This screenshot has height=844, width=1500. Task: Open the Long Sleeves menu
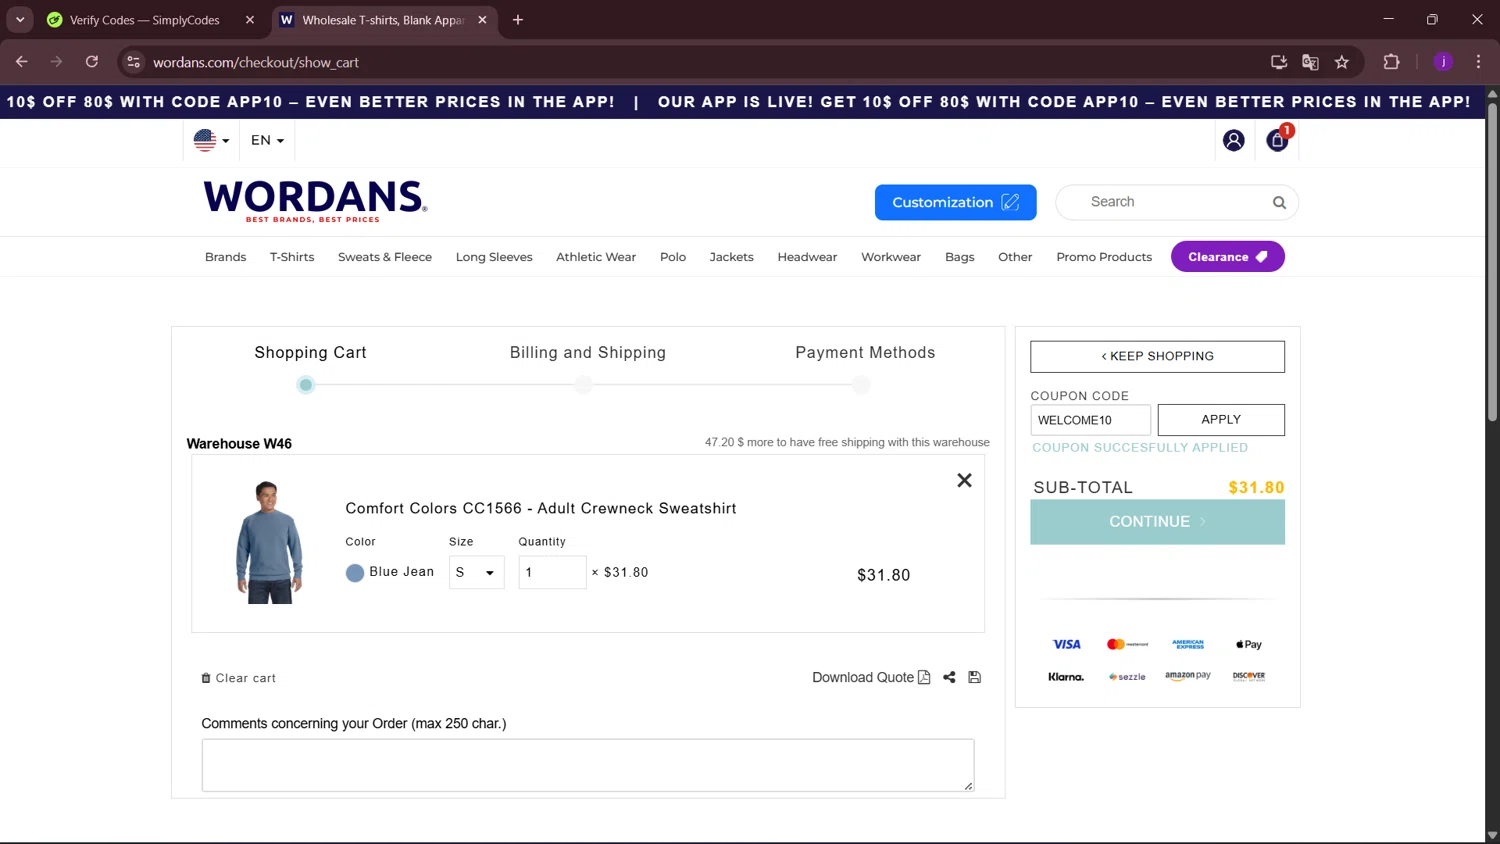pos(494,257)
